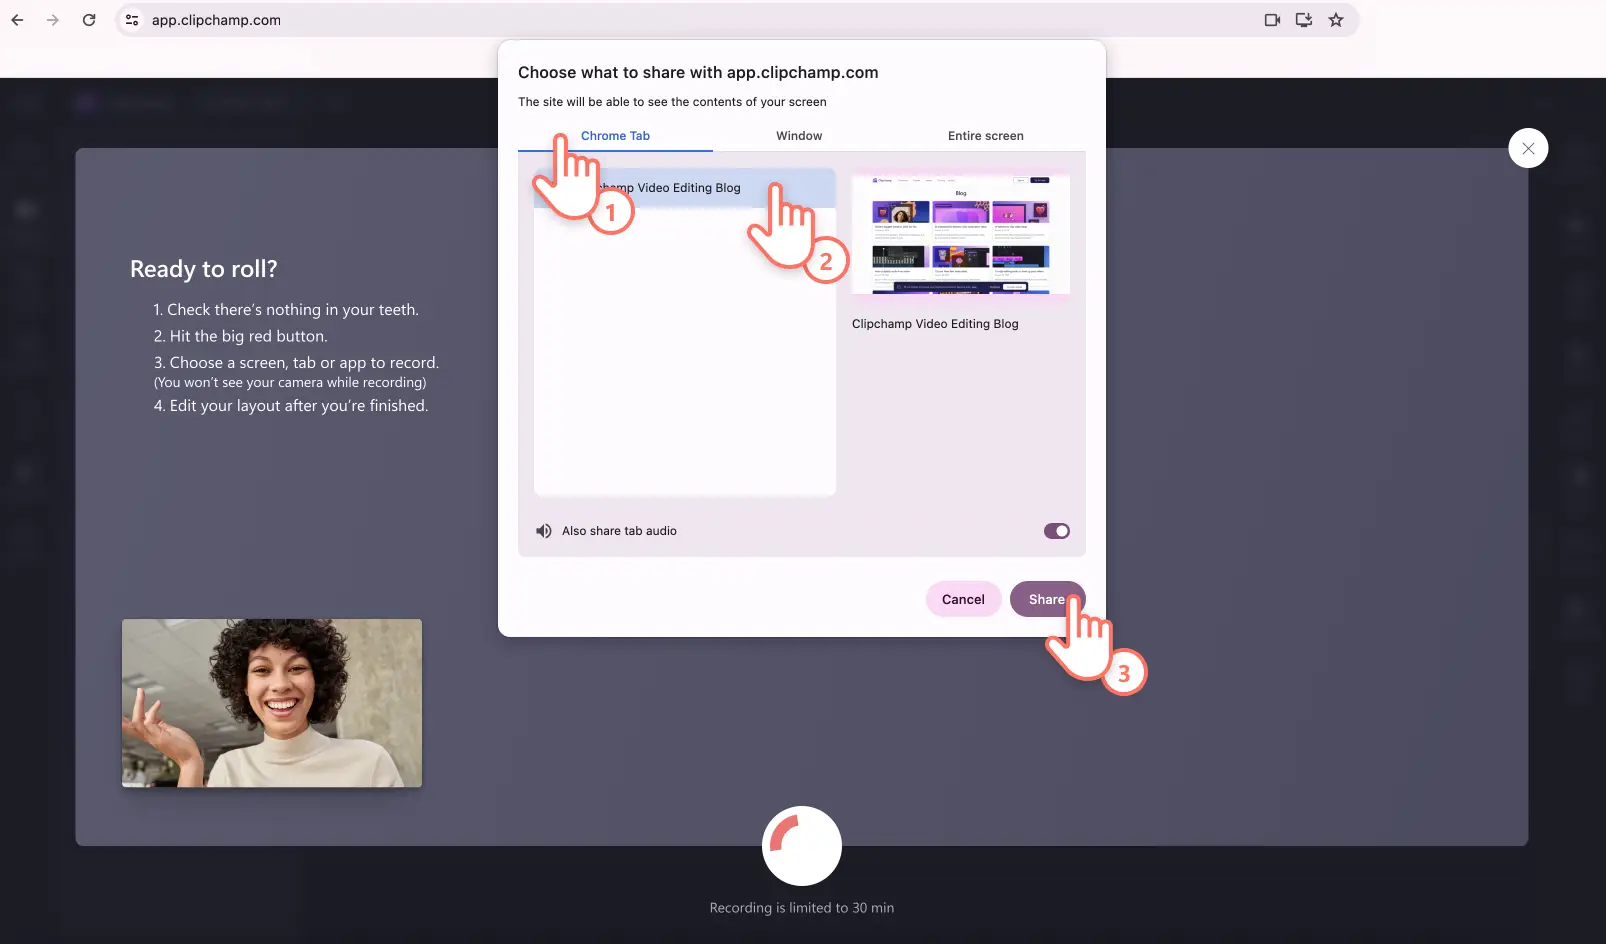Click "Check there's nothing in your teeth" step
Screen dimensions: 1606x944
click(x=286, y=310)
